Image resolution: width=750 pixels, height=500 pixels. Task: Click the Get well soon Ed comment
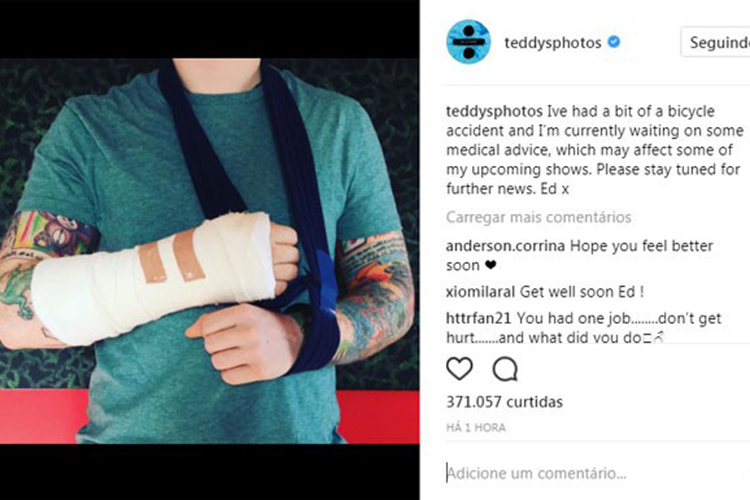(582, 291)
